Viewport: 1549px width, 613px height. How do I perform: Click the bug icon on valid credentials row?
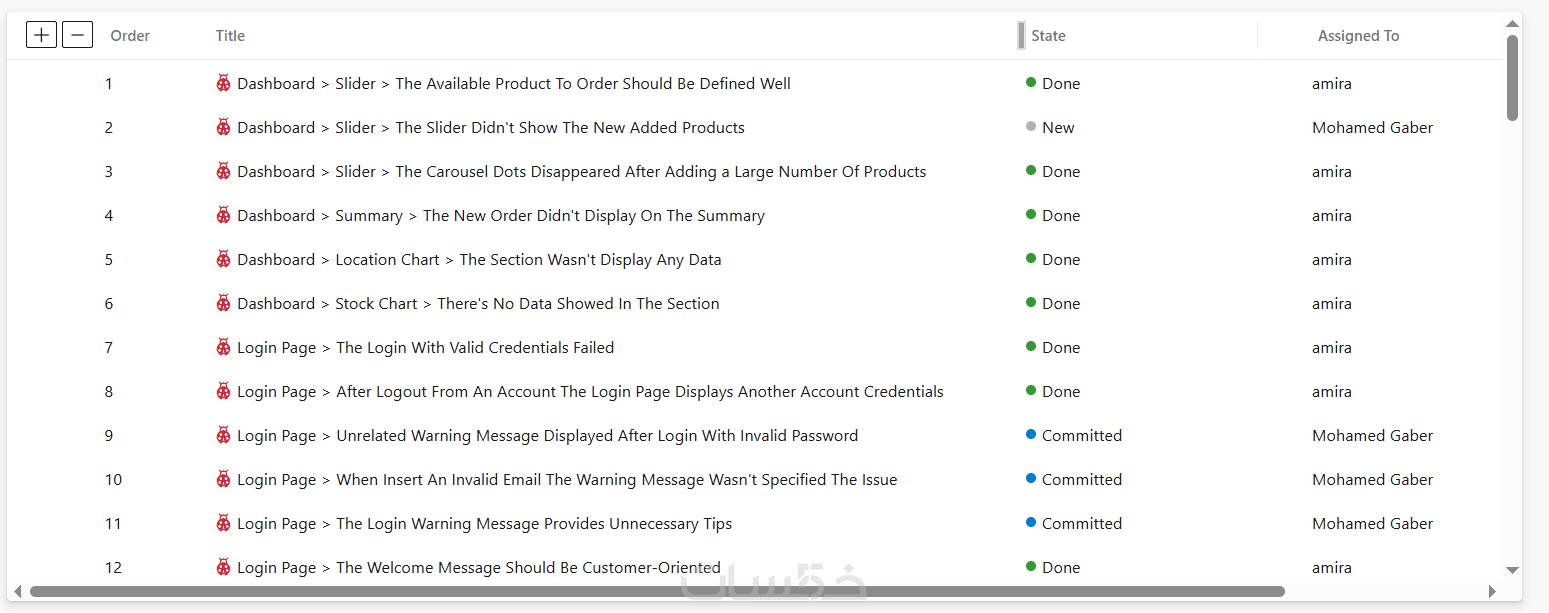[x=224, y=347]
